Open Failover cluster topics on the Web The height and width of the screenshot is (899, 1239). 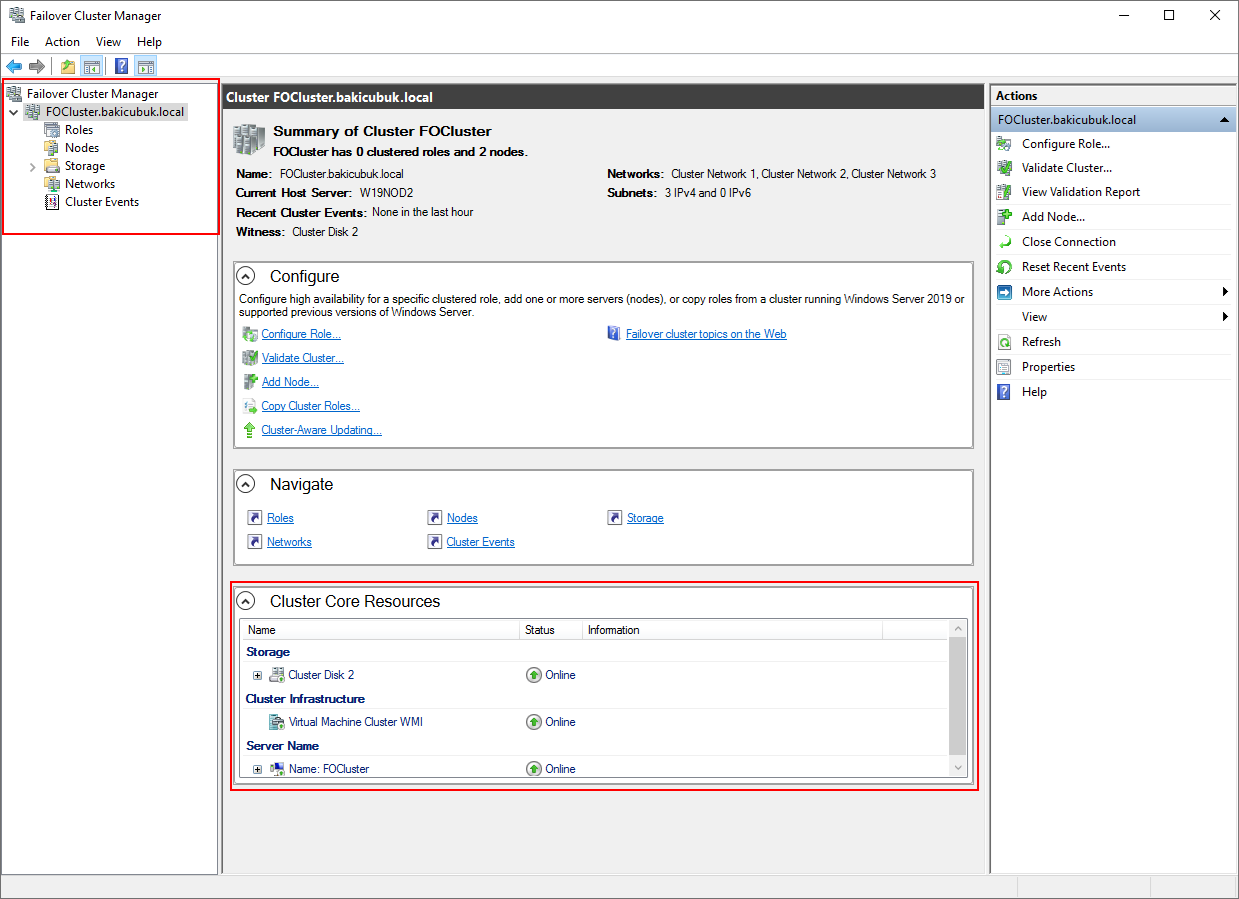pyautogui.click(x=706, y=334)
